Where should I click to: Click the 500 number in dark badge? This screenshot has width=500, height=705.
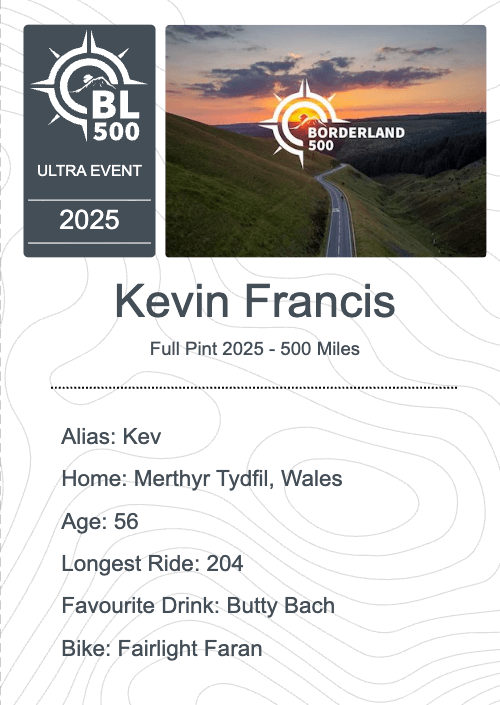click(116, 132)
